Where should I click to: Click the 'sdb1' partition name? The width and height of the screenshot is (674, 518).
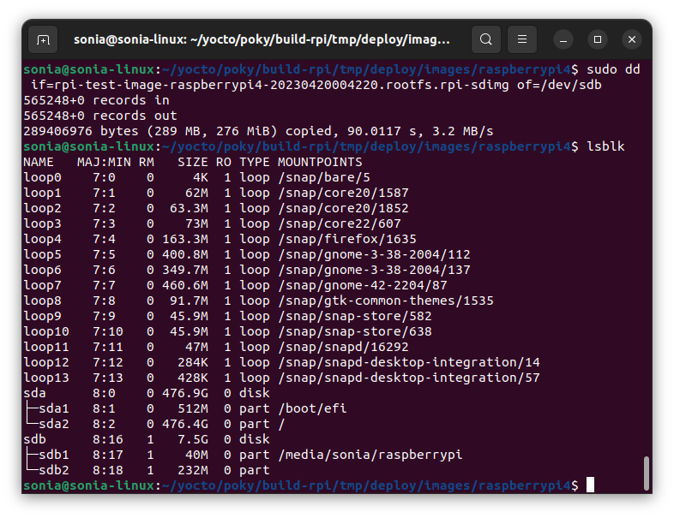click(54, 455)
